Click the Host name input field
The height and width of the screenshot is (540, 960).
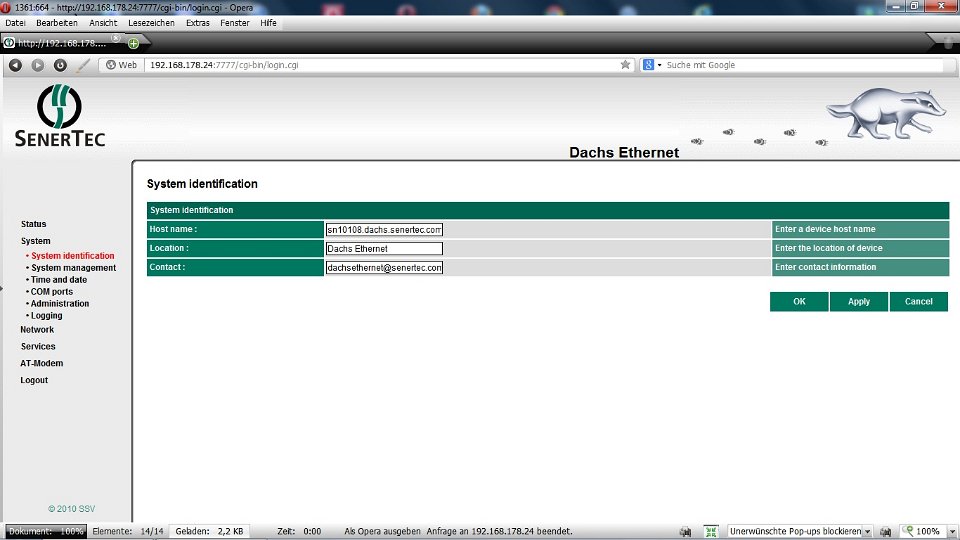tap(384, 229)
